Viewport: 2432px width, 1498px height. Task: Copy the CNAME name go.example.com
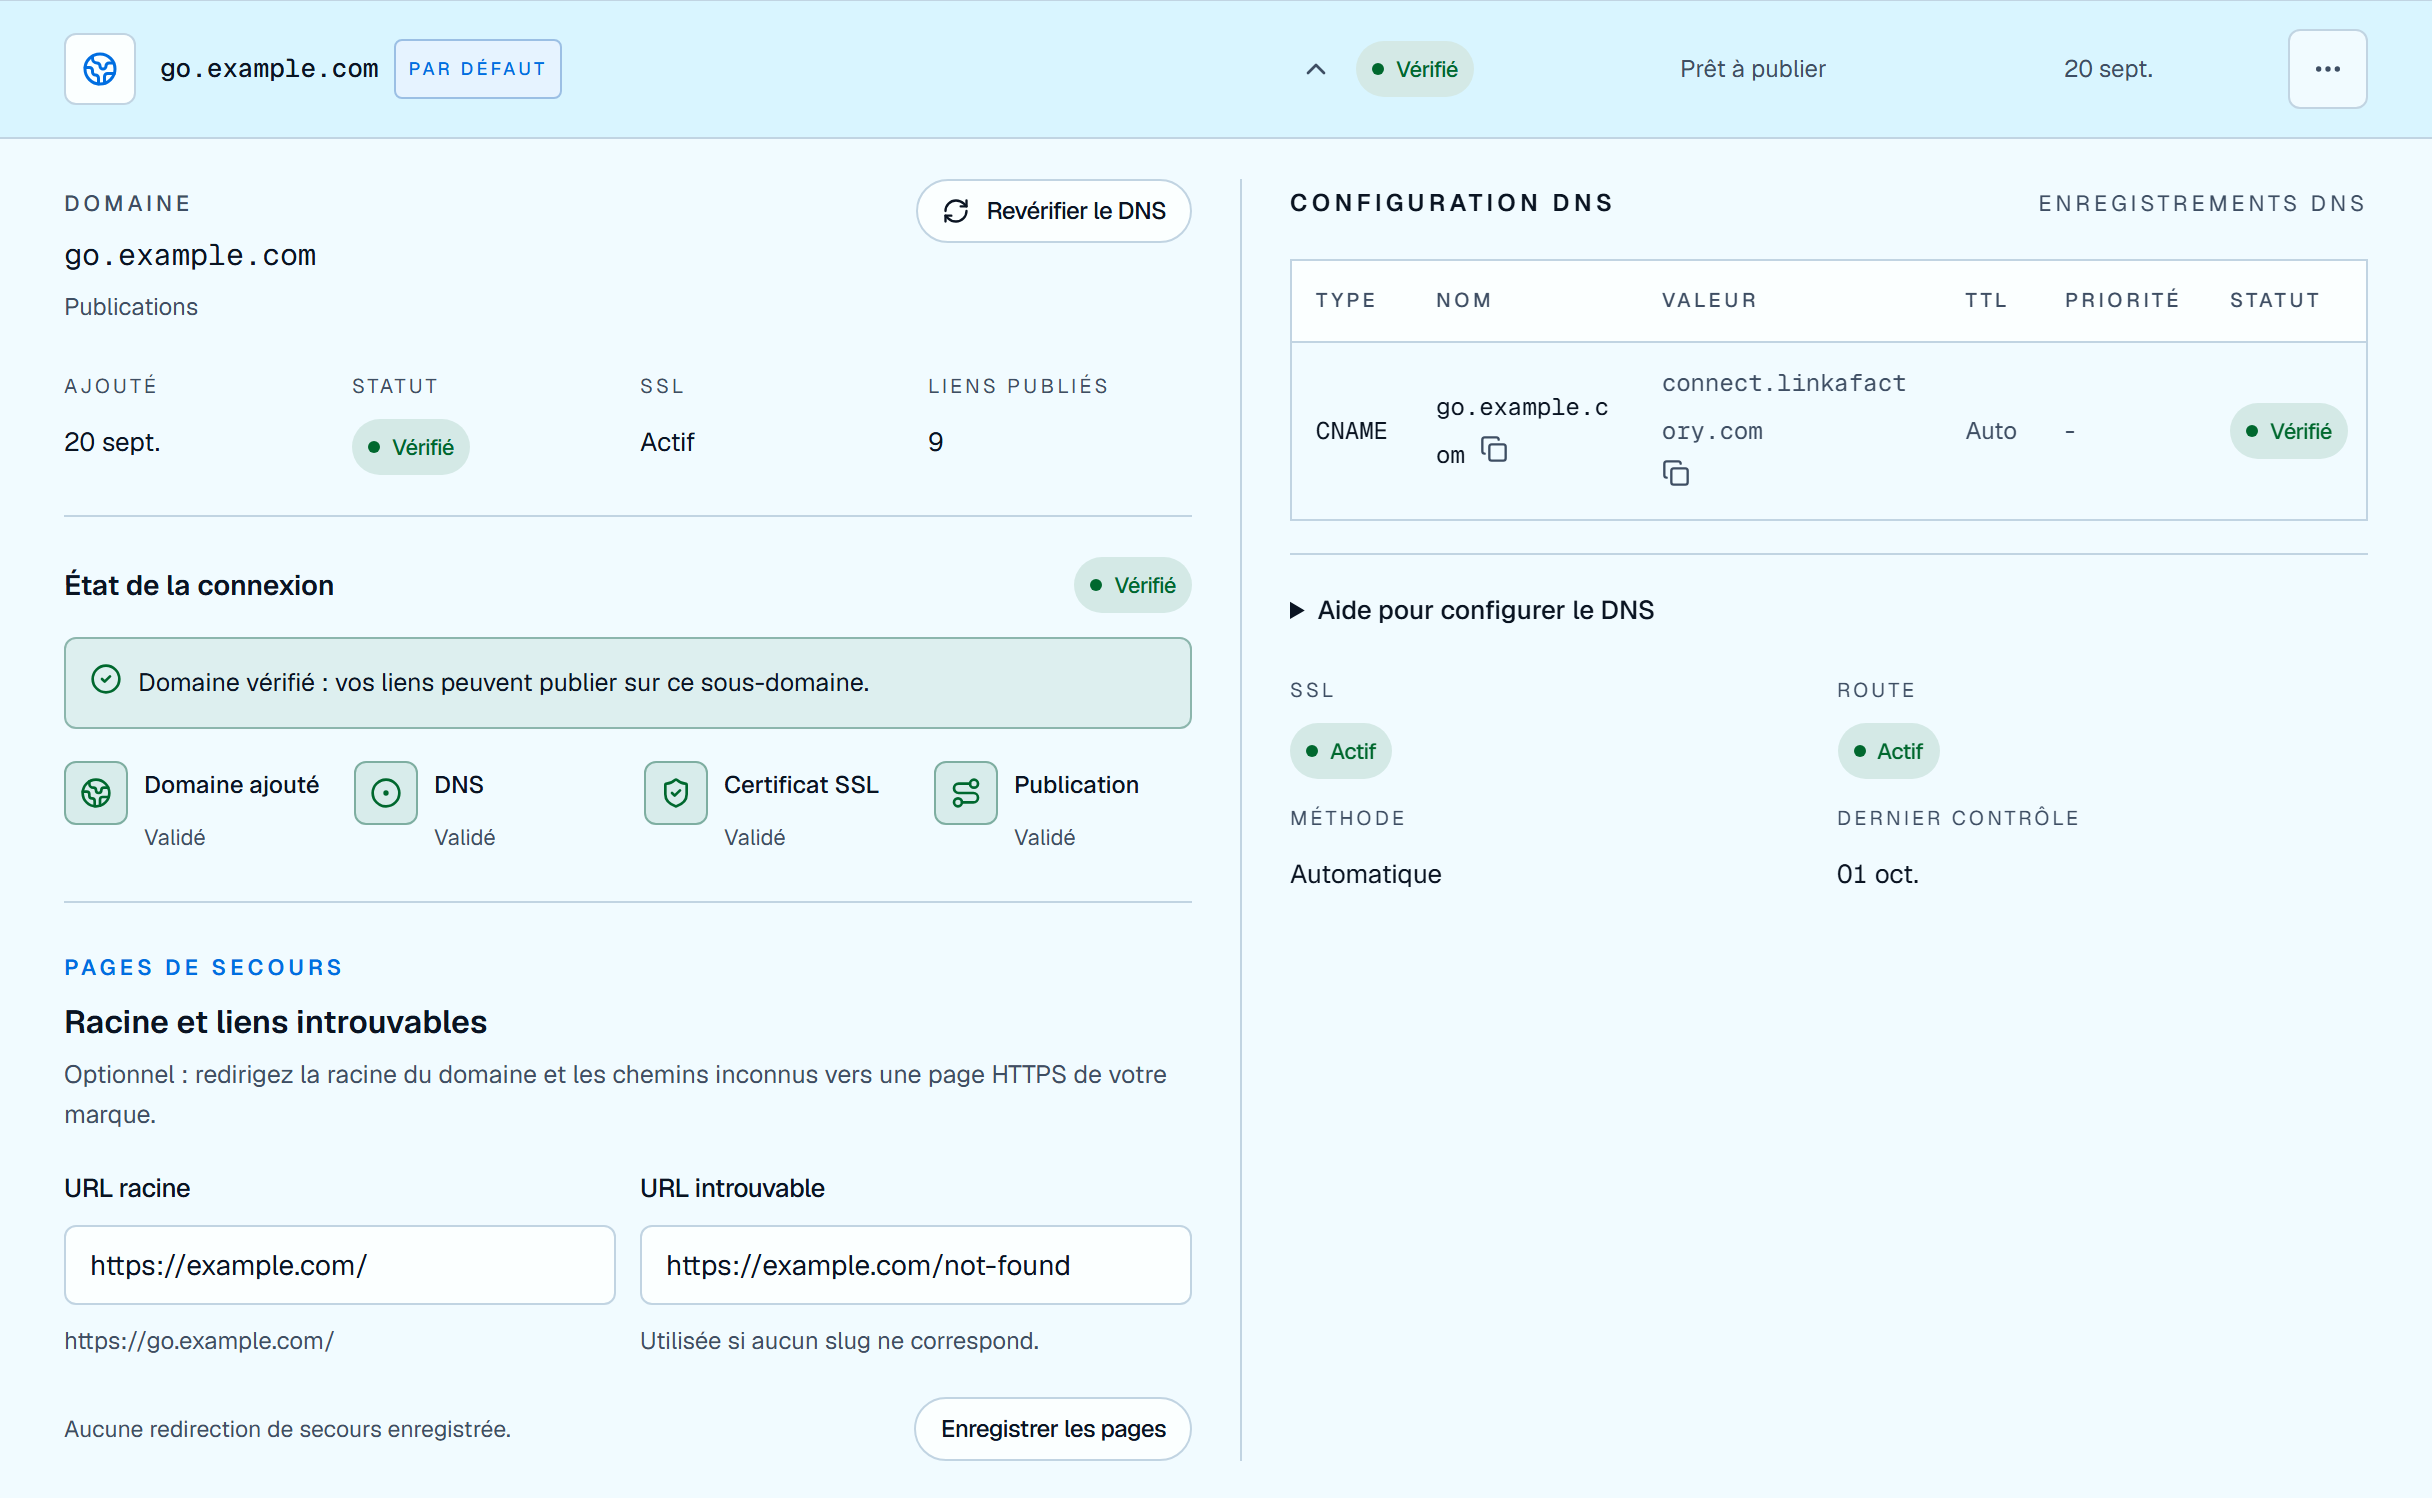tap(1494, 450)
